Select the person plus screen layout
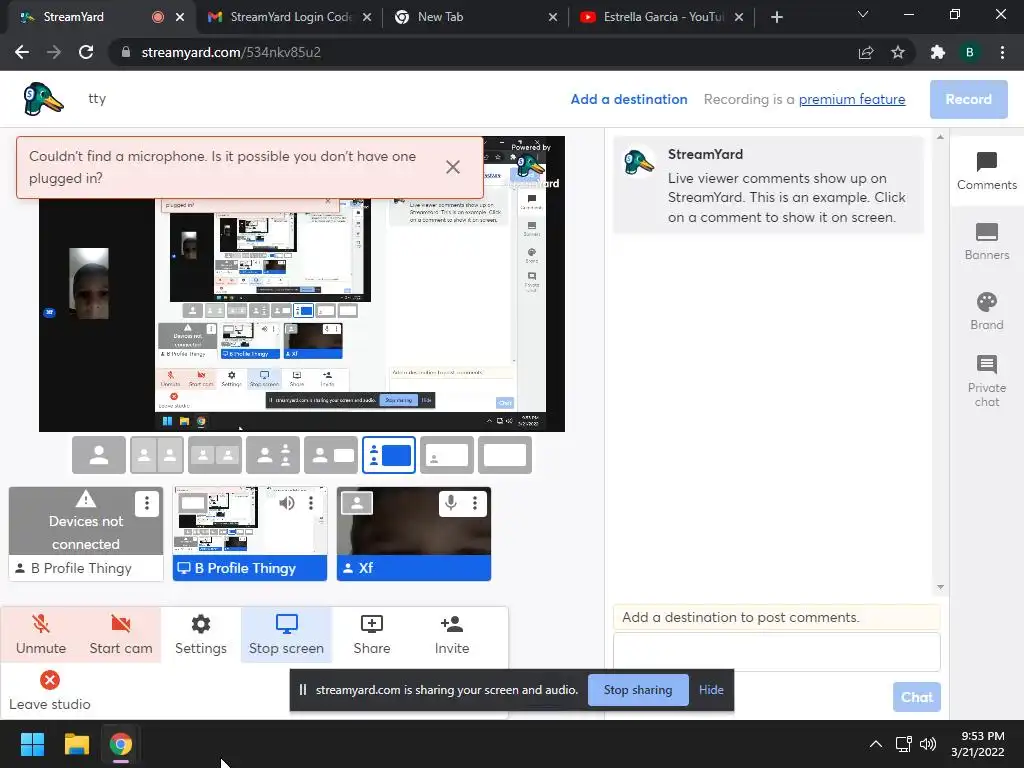The width and height of the screenshot is (1024, 768). point(330,455)
